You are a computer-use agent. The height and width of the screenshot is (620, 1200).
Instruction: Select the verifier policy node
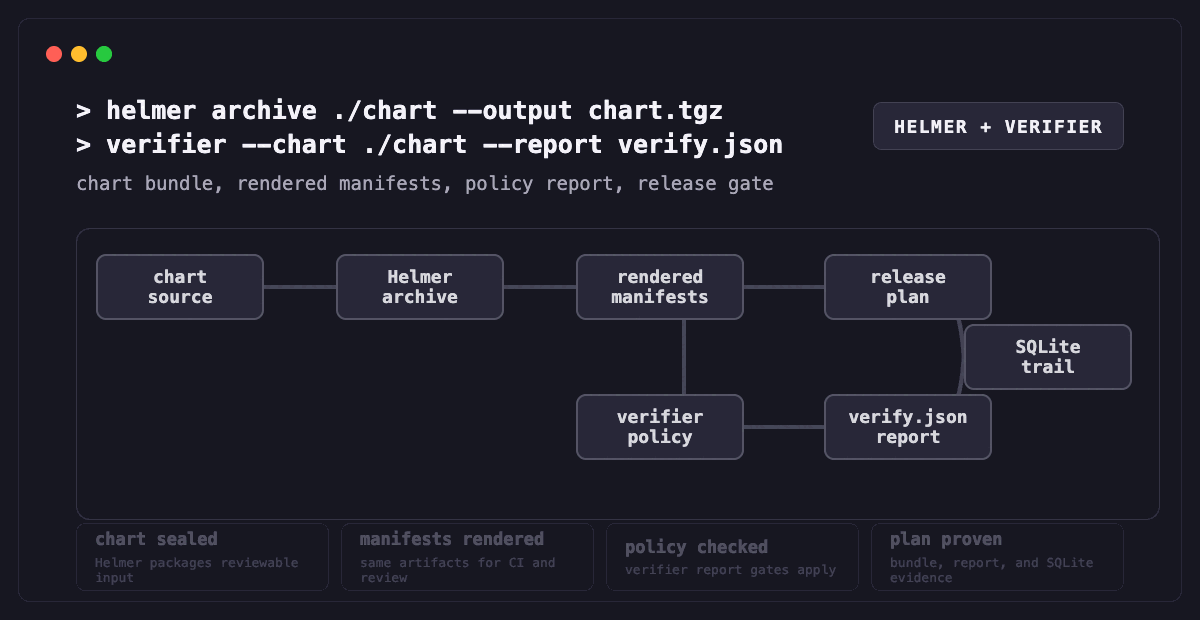(660, 427)
